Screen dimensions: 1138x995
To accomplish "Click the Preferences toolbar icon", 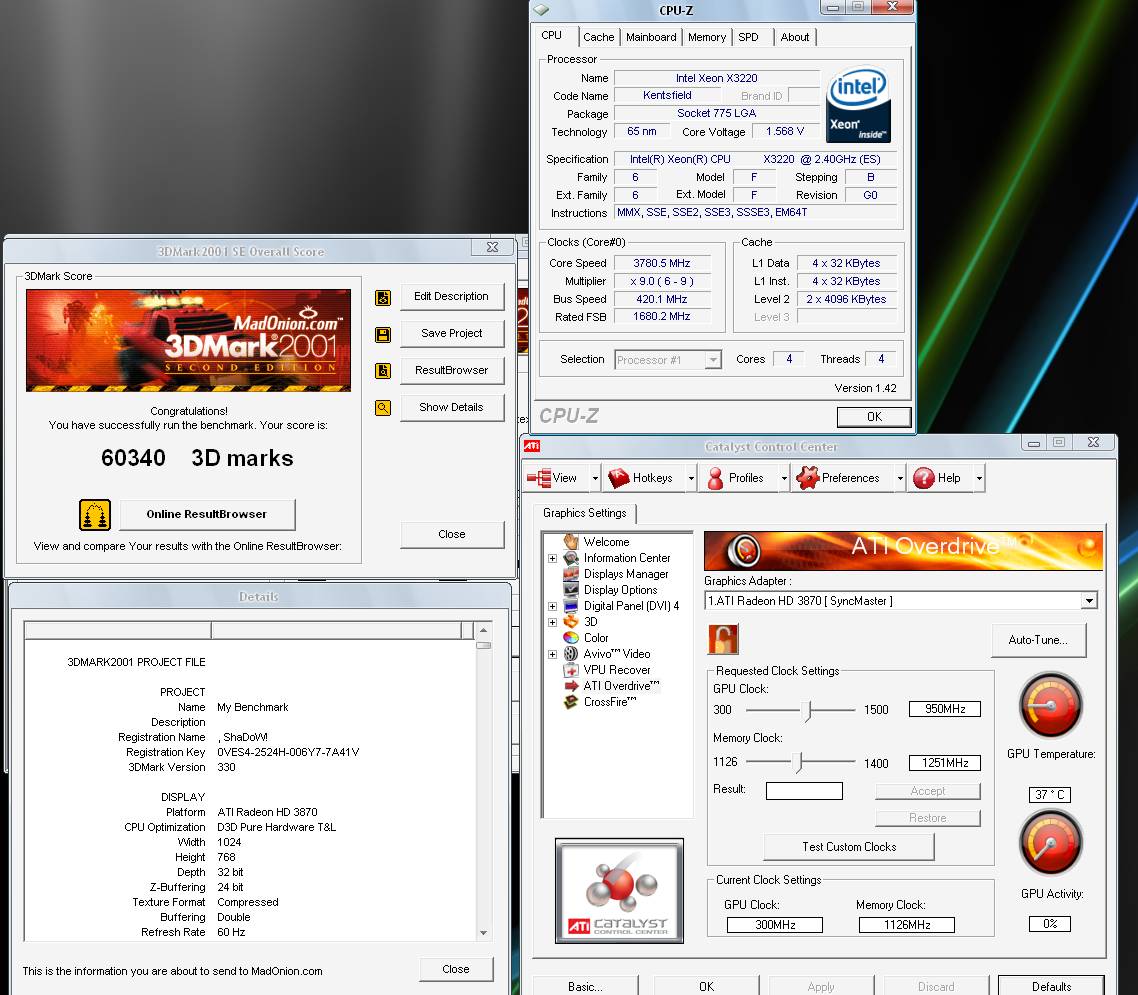I will pos(808,478).
